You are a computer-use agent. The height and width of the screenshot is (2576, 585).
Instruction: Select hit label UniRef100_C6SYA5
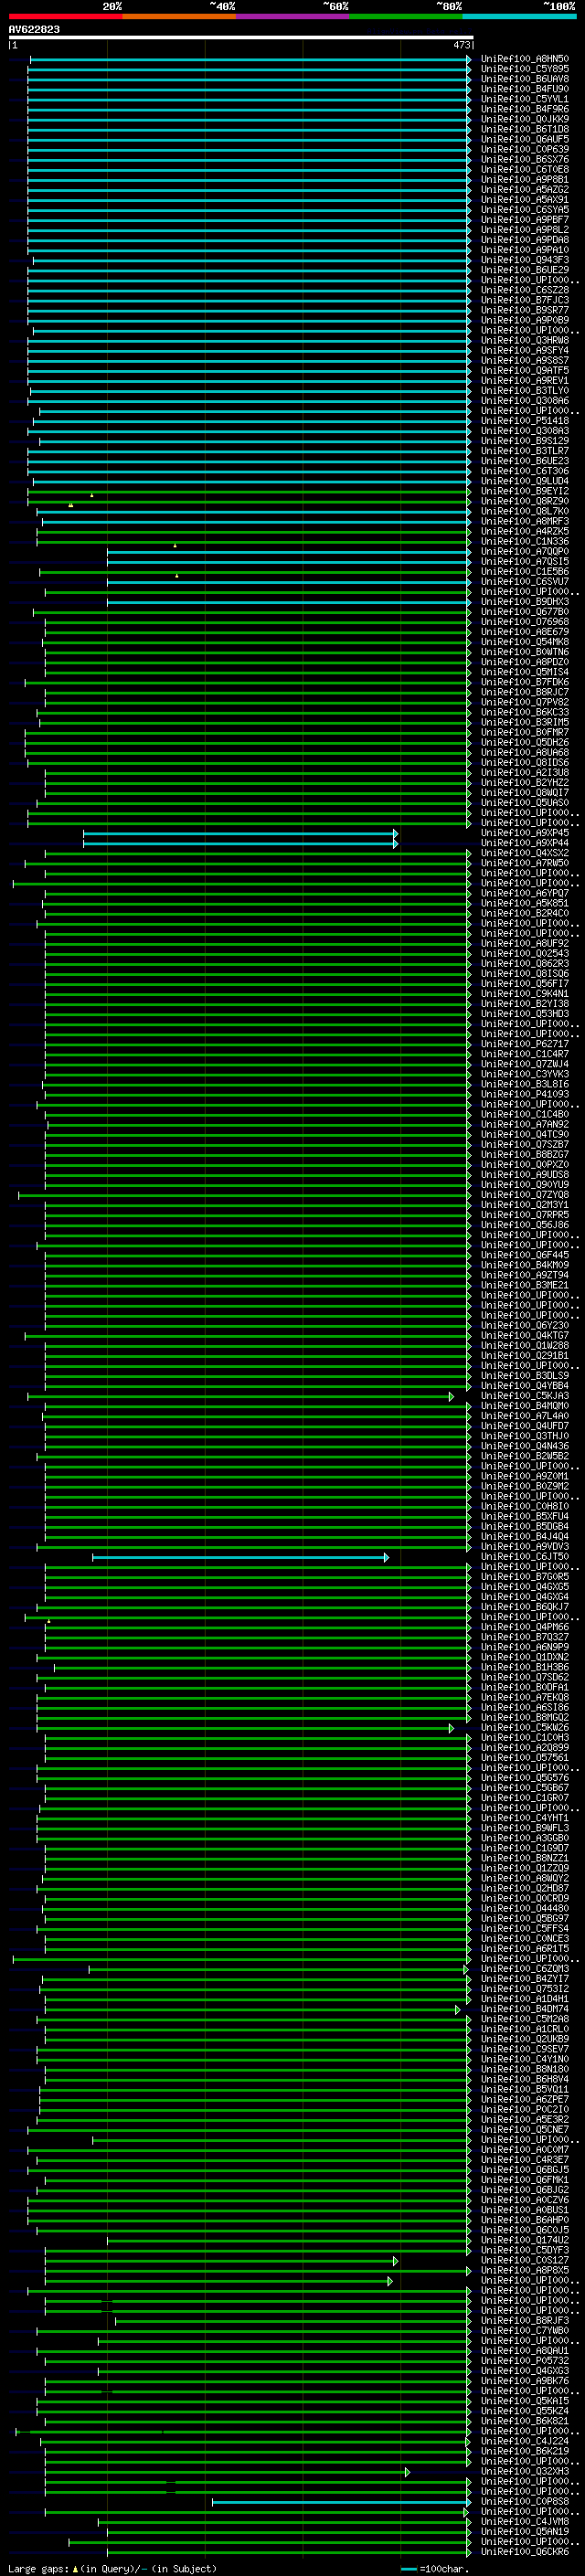(x=524, y=210)
